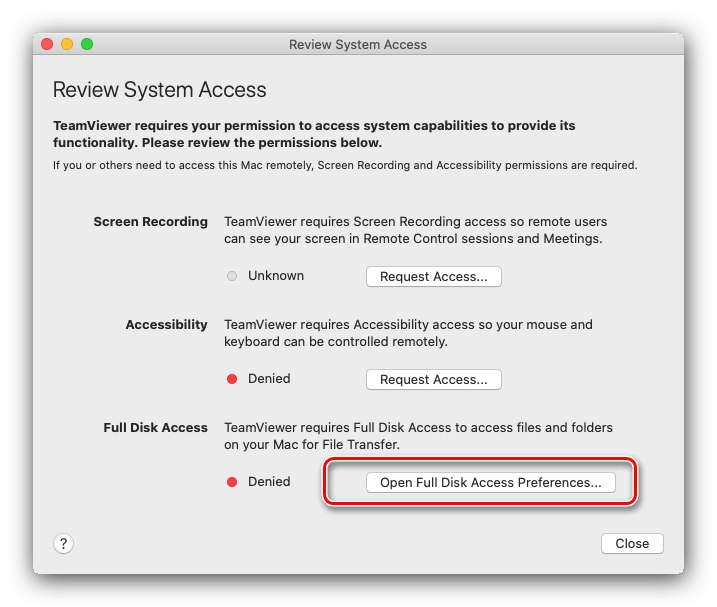Click the Denied text under Full Disk Access
717x607 pixels.
pyautogui.click(x=269, y=482)
